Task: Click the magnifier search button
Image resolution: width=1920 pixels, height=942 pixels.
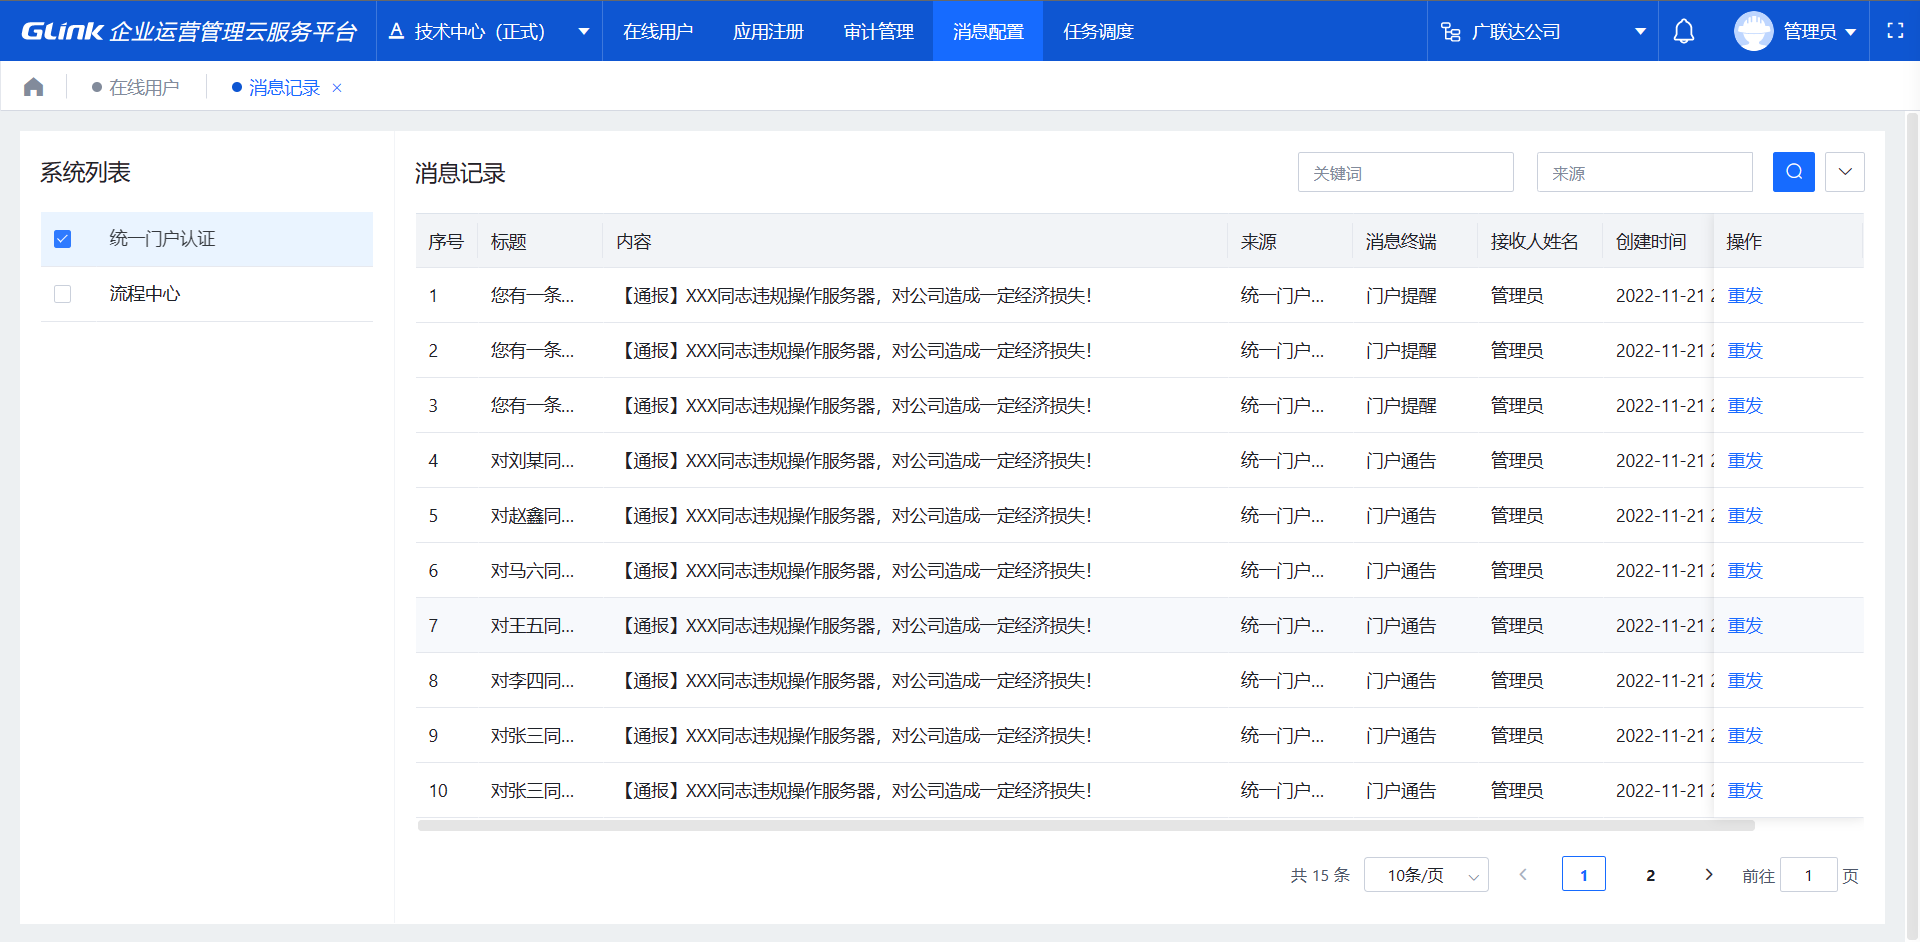Action: (x=1794, y=172)
